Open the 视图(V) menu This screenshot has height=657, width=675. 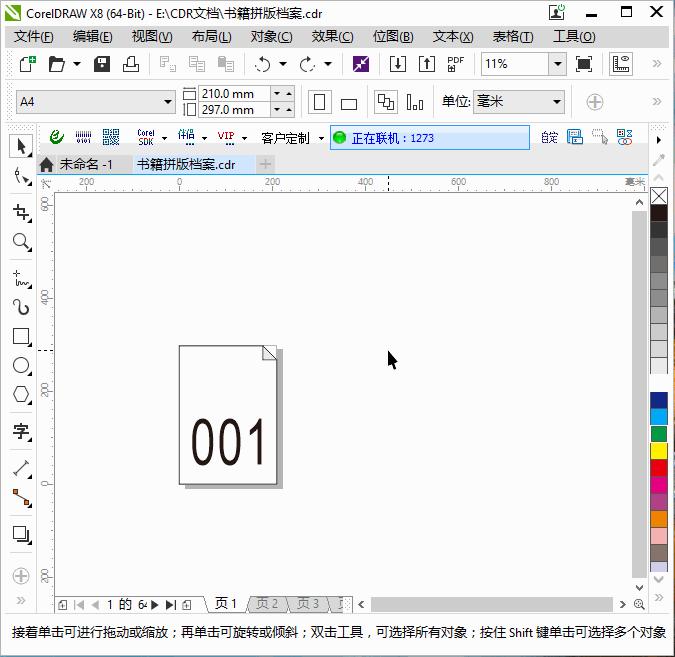coord(152,37)
